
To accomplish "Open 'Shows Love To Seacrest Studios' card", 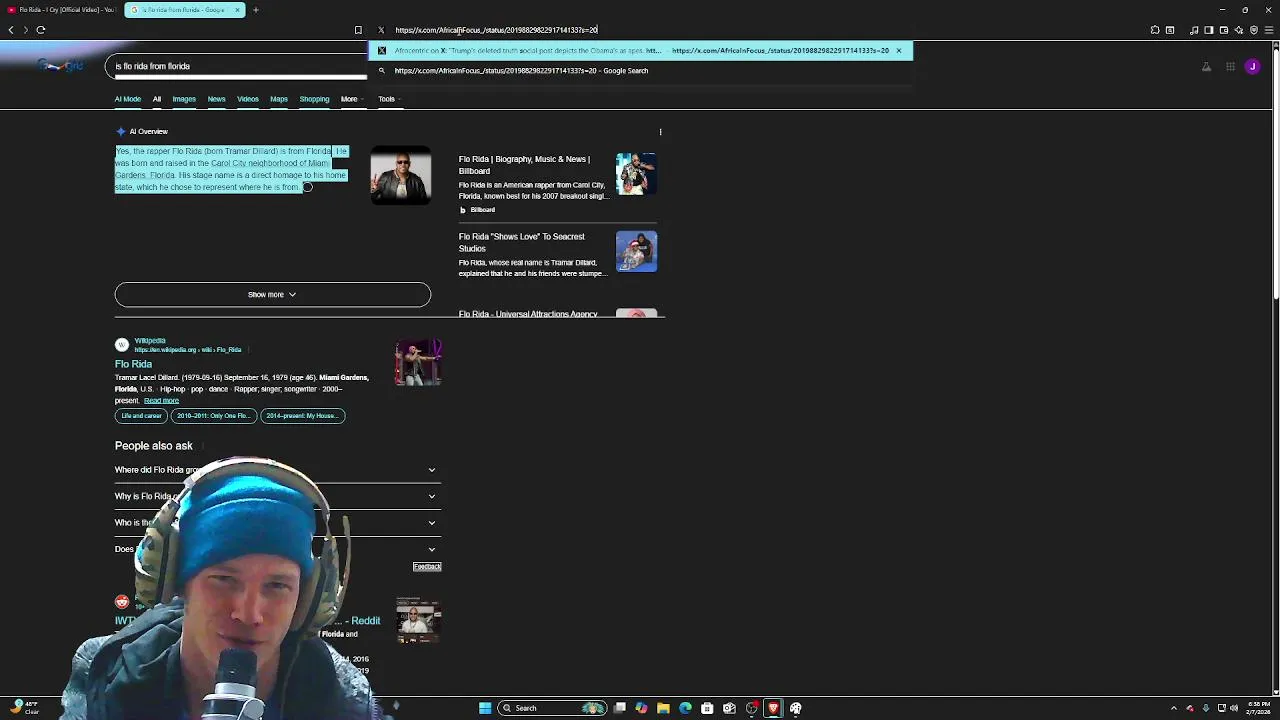I will pyautogui.click(x=558, y=255).
